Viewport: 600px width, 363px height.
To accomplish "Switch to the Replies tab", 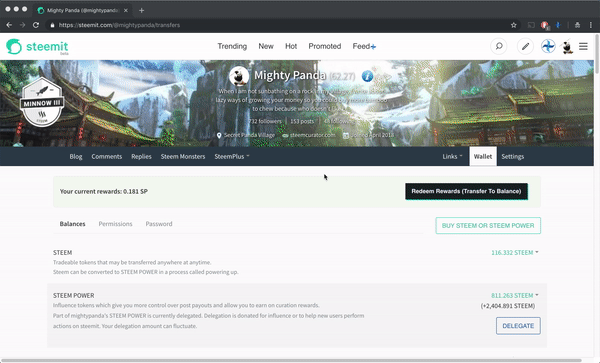I will click(141, 156).
